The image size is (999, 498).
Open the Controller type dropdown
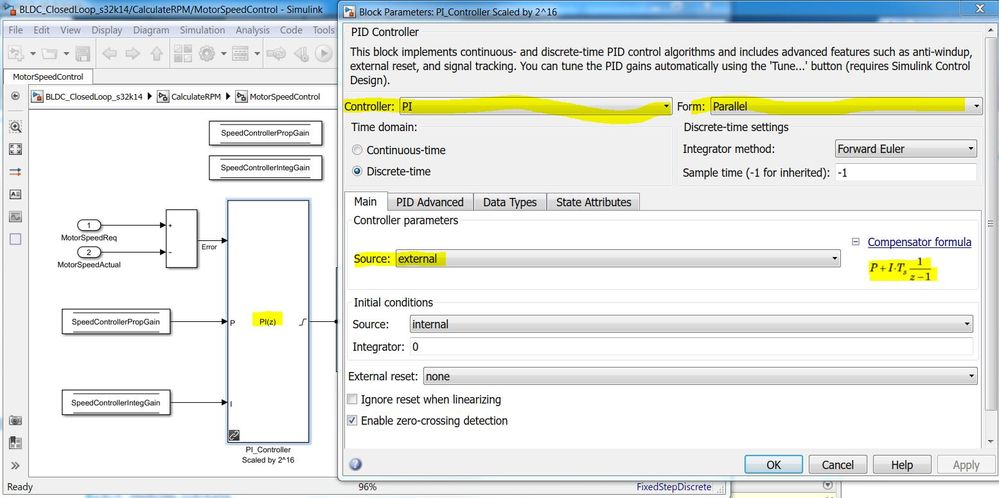pos(535,106)
